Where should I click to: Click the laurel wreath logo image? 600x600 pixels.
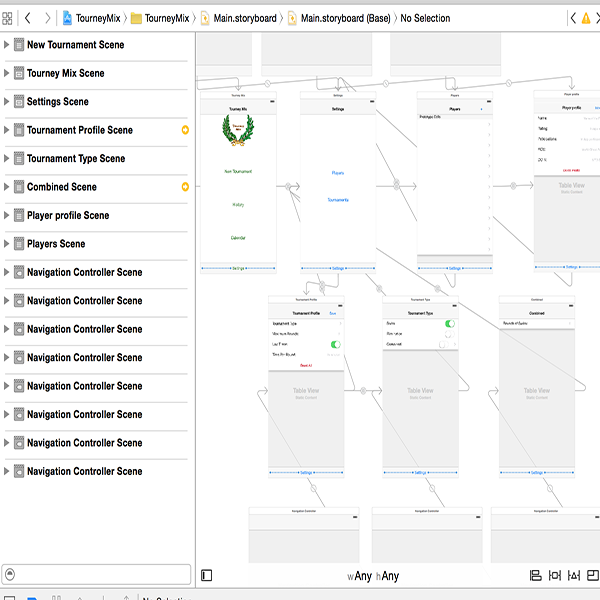238,130
